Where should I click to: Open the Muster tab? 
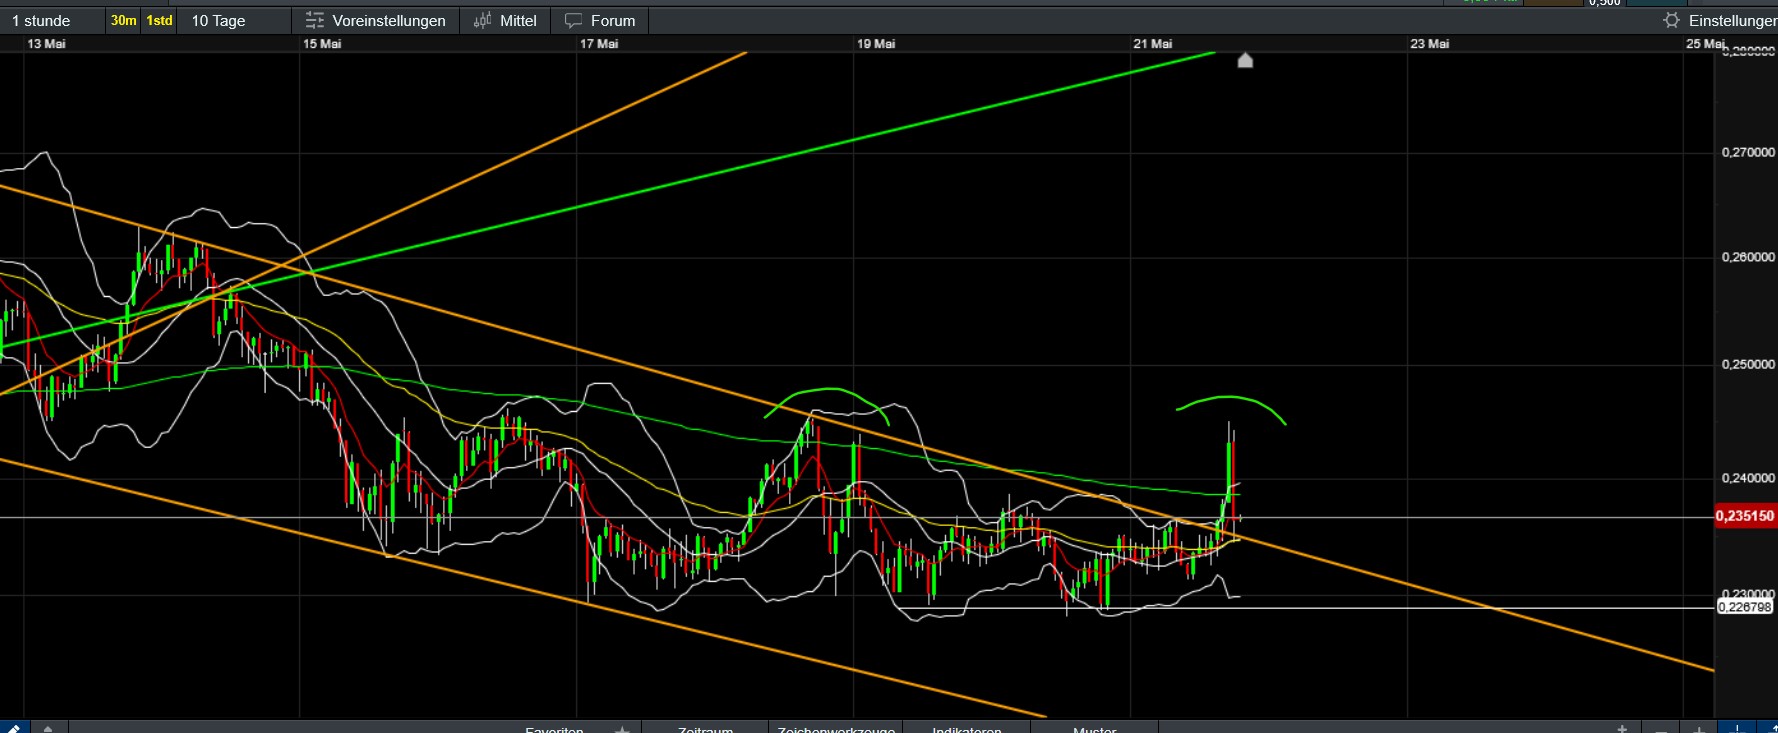click(x=1094, y=729)
